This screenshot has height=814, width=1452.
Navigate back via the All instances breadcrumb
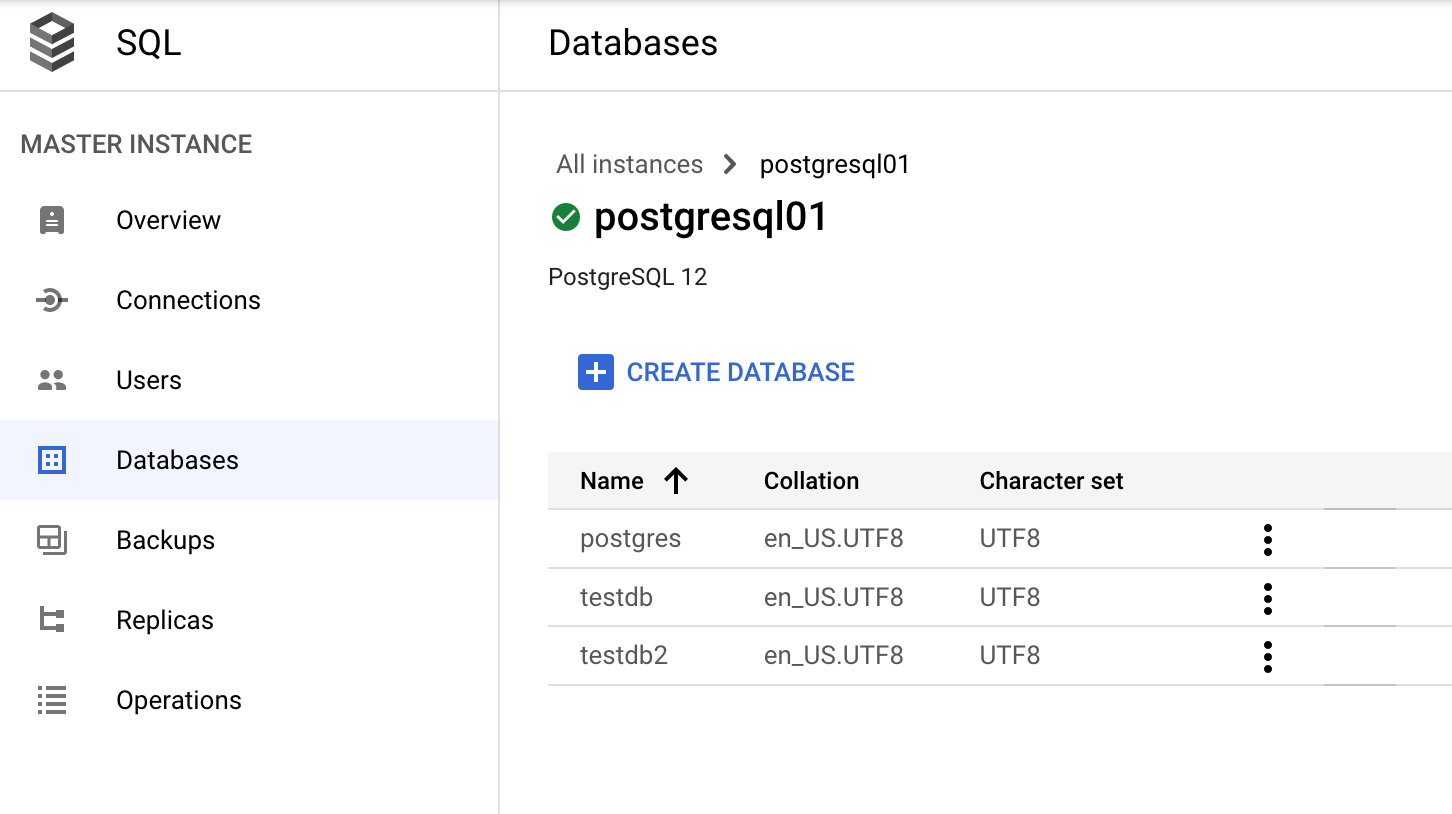(x=629, y=164)
